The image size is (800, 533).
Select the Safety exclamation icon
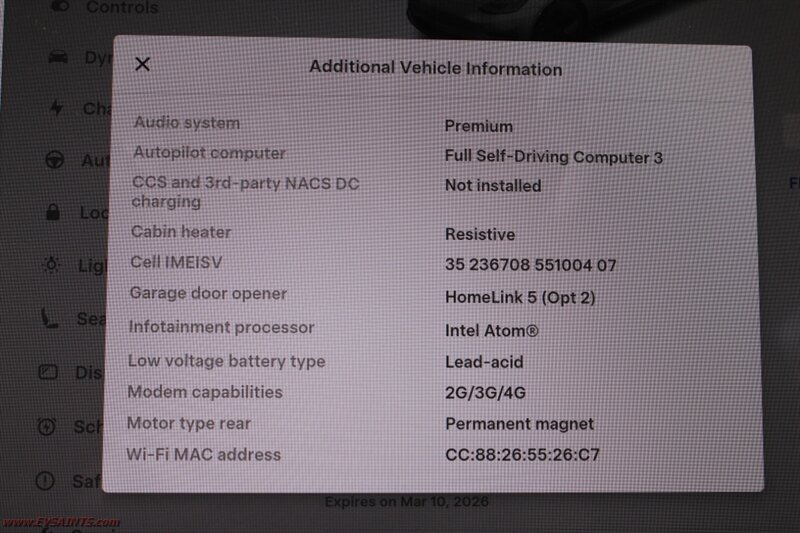(45, 480)
